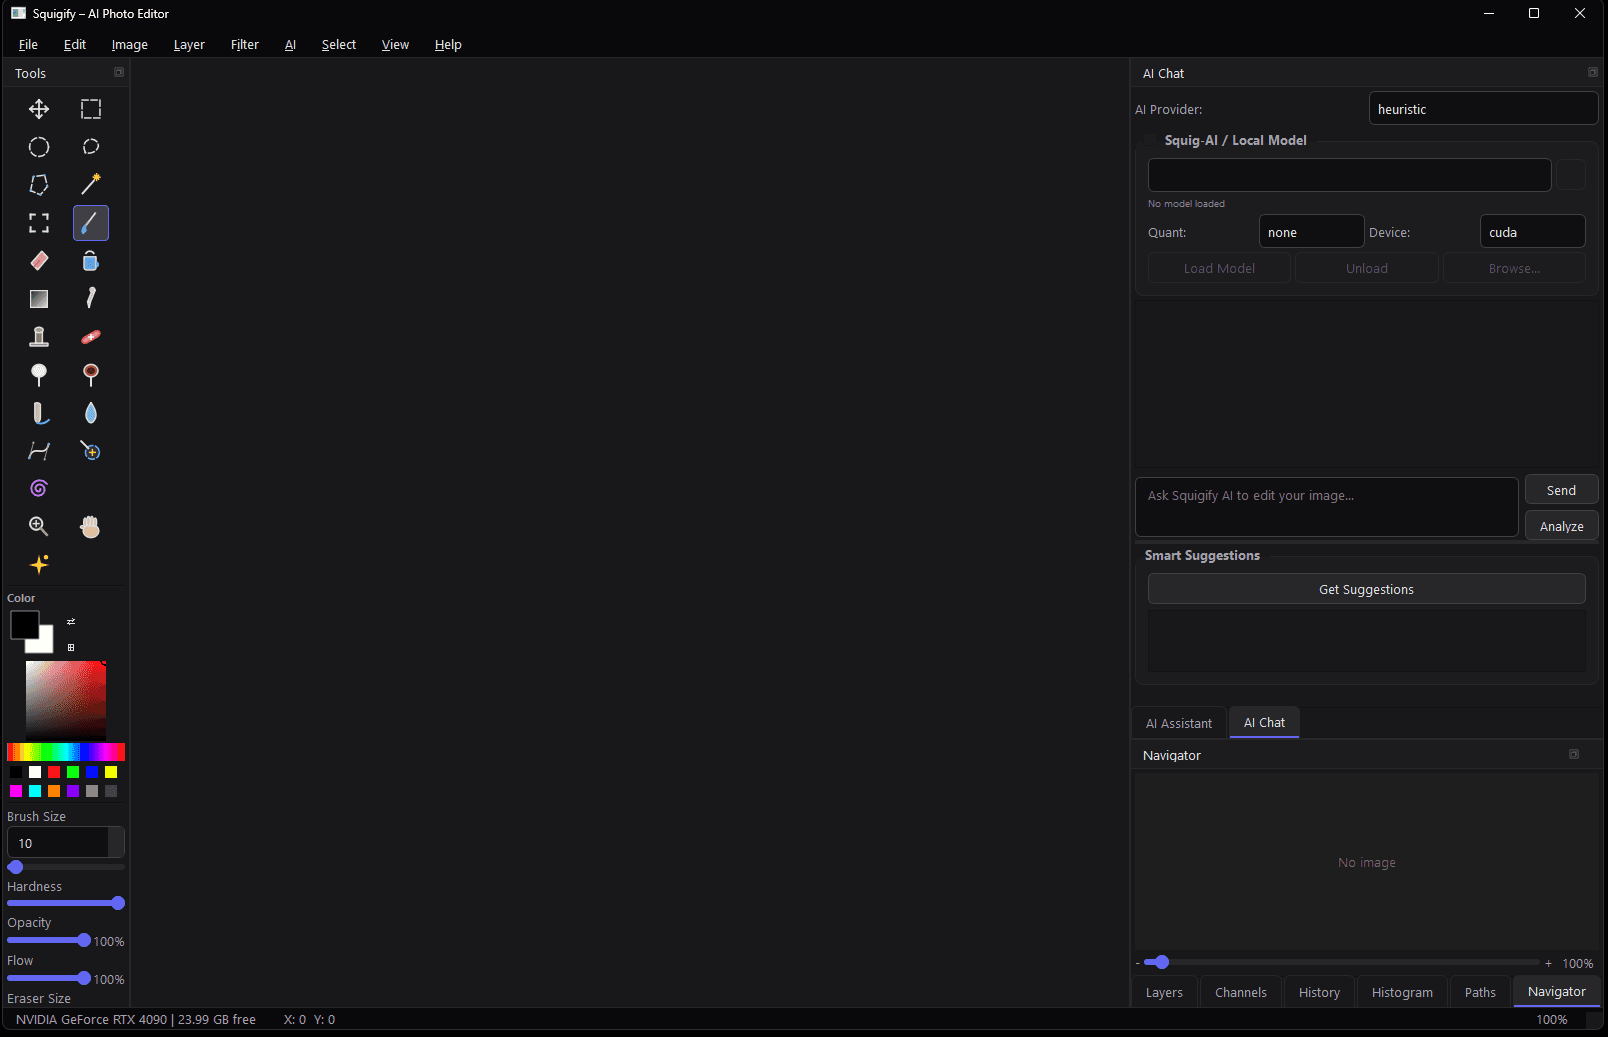Select the Hand pan tool
This screenshot has height=1037, width=1608.
[90, 527]
